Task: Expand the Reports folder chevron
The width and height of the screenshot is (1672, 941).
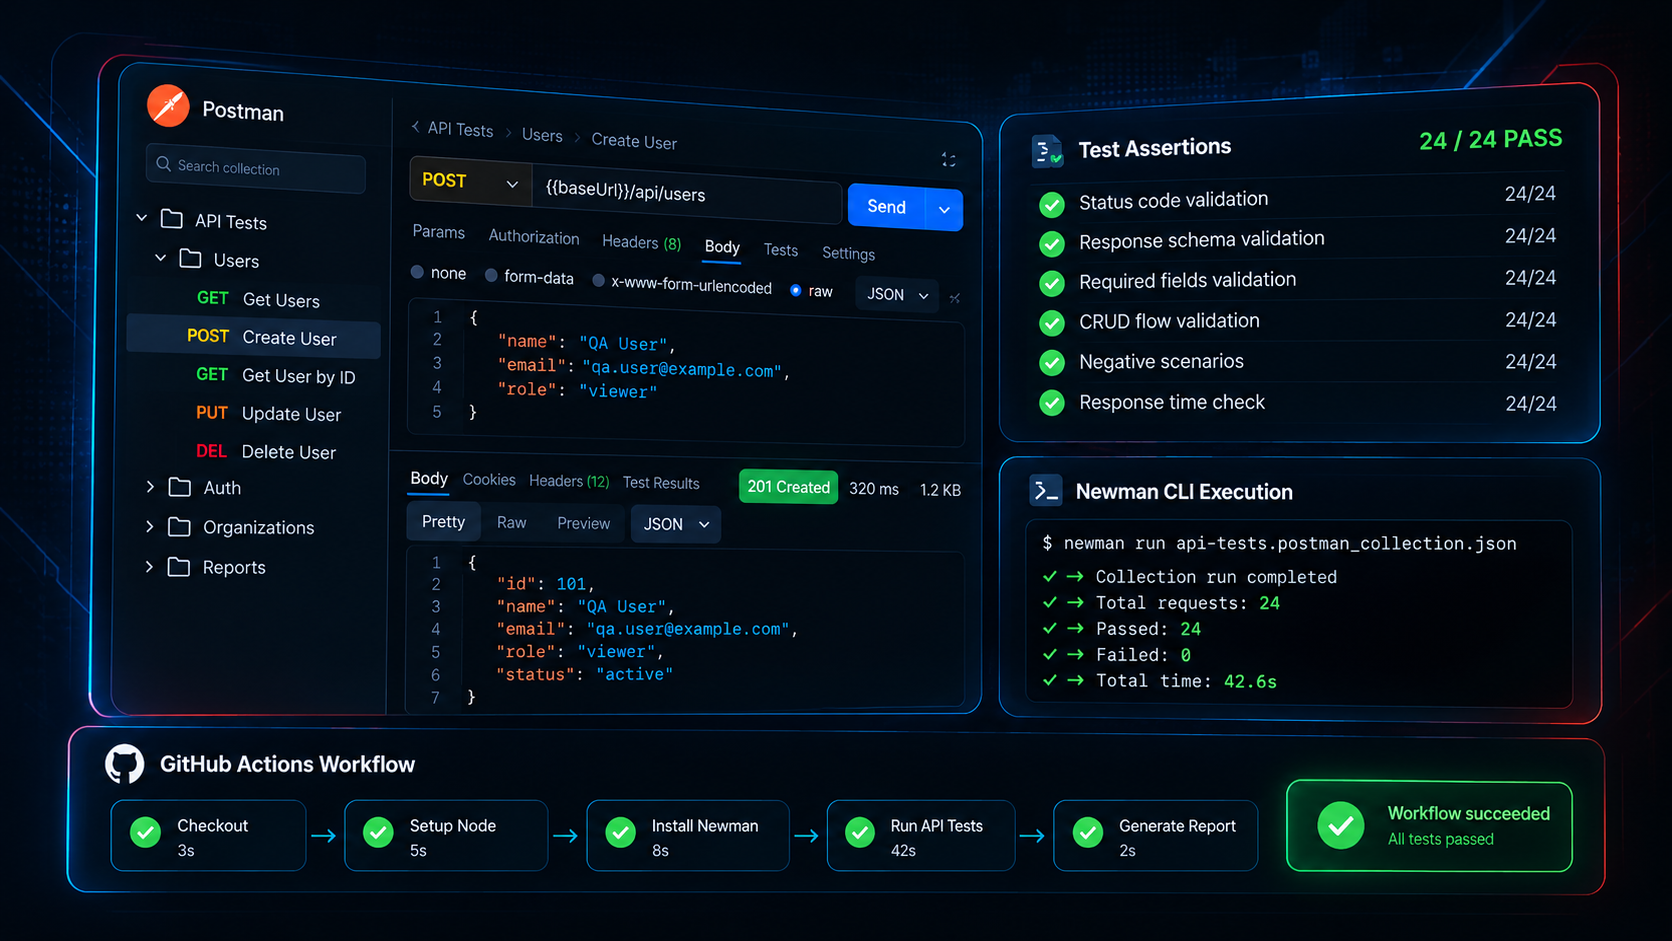Action: tap(150, 566)
